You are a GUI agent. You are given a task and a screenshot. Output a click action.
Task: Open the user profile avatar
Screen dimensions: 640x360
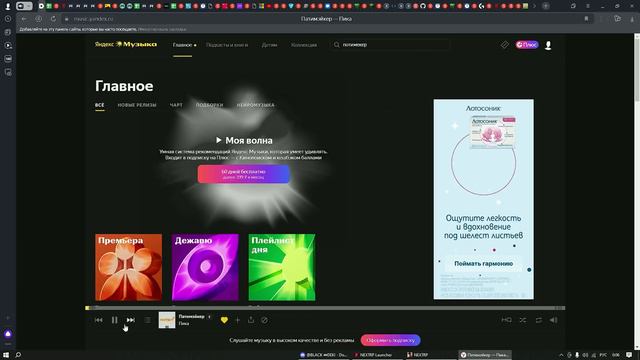click(x=548, y=45)
